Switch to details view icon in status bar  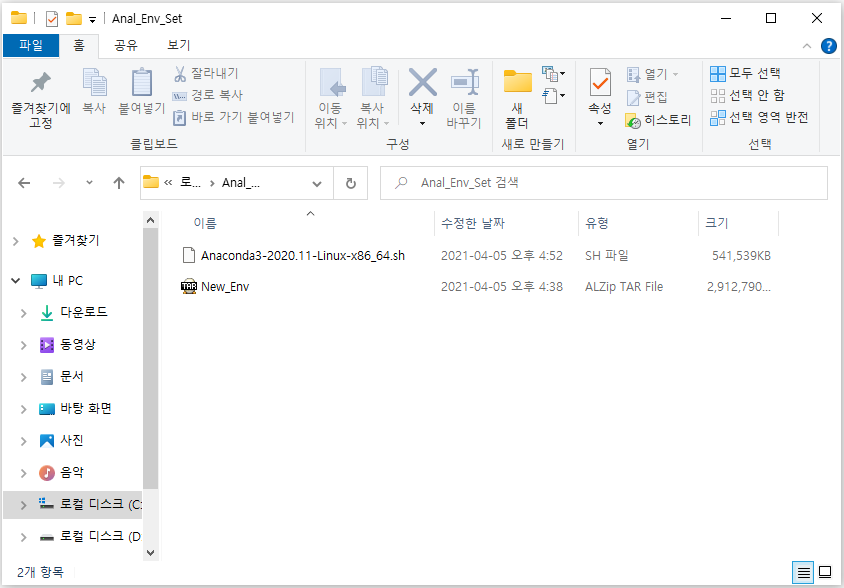tap(804, 572)
